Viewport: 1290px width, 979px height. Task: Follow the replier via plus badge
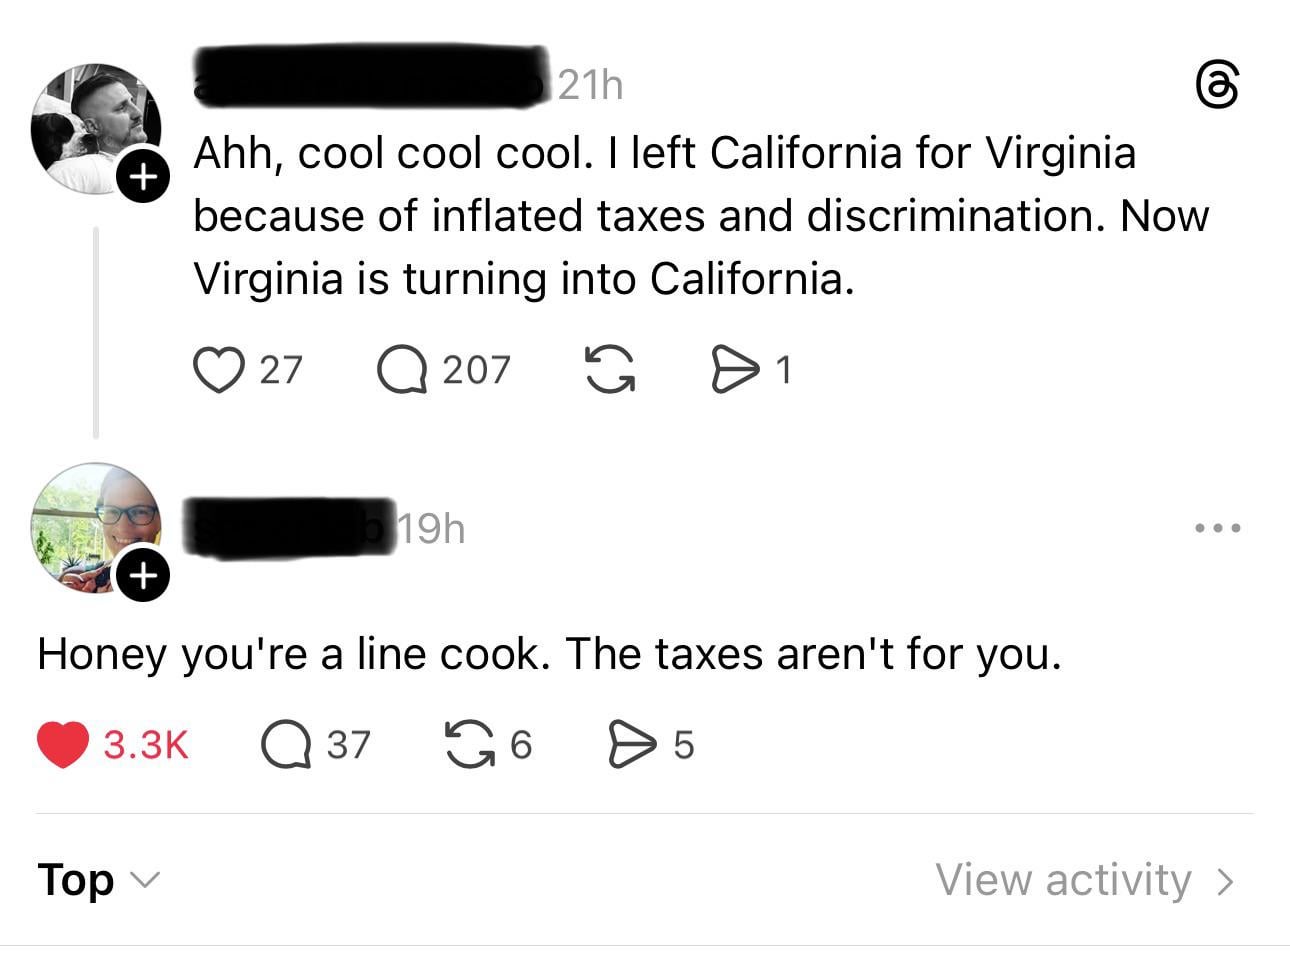[144, 576]
